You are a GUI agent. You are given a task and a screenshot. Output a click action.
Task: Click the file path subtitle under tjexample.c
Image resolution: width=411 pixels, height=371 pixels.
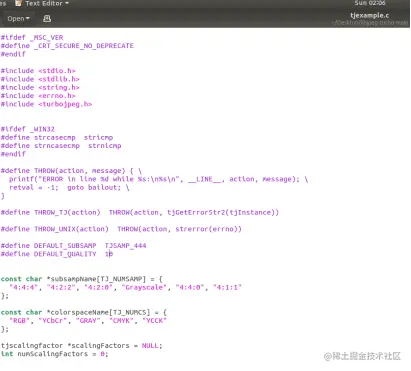(370, 23)
